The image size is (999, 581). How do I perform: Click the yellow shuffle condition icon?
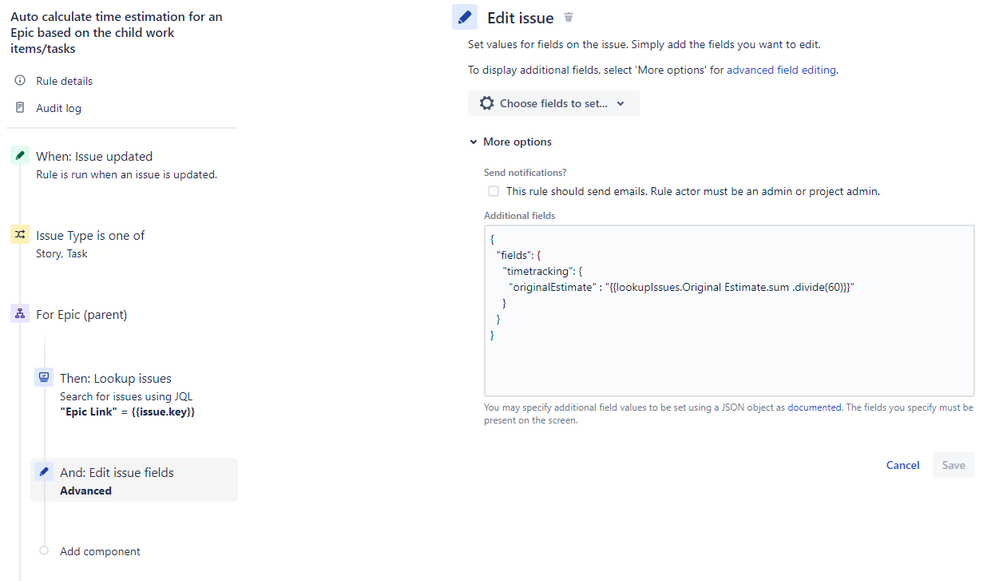pos(20,234)
